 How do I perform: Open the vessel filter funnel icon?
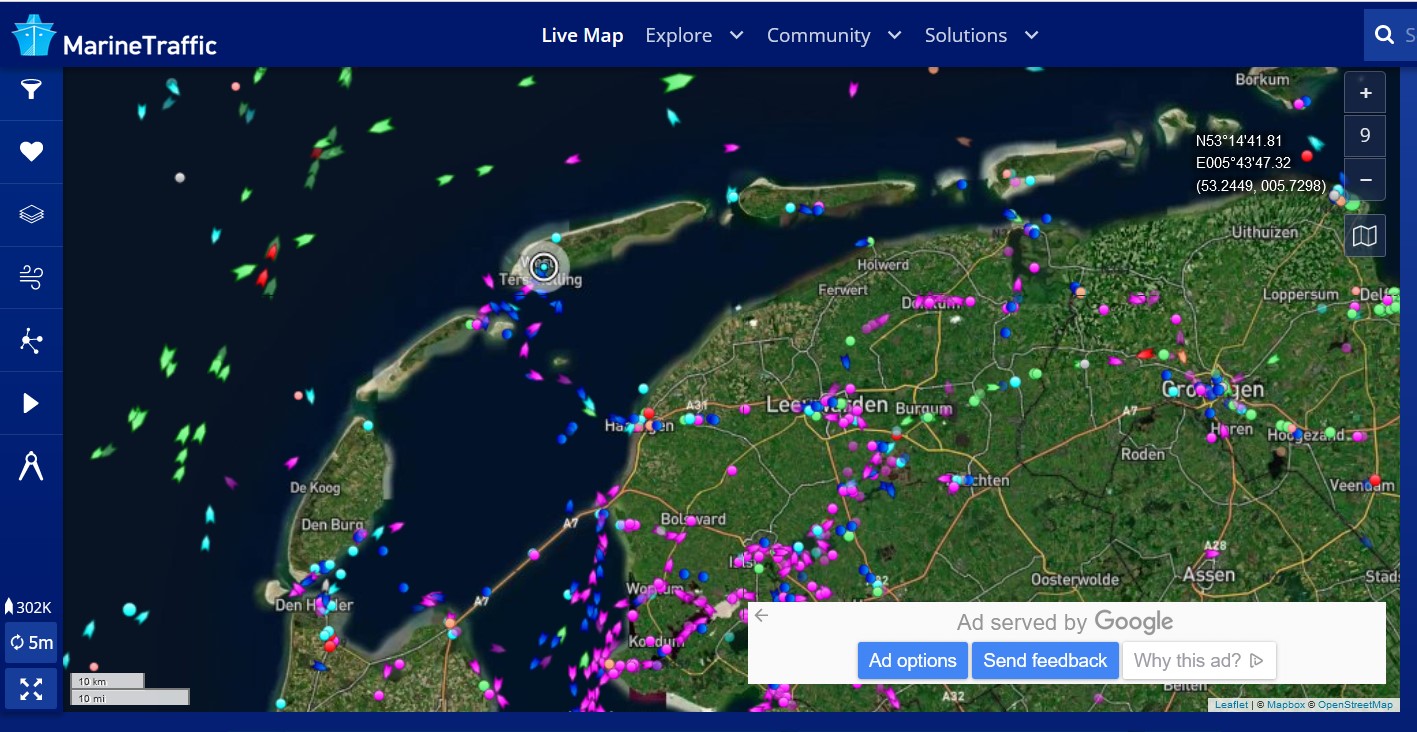coord(31,90)
